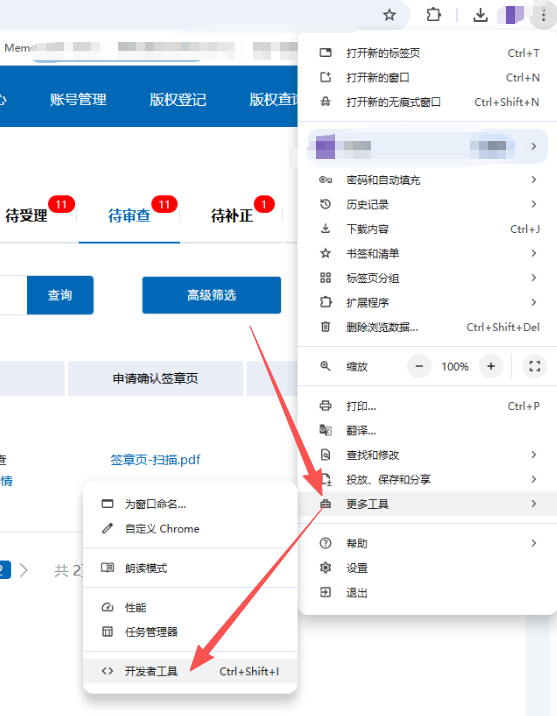Increase zoom with the plus button
This screenshot has width=557, height=716.
(x=491, y=366)
